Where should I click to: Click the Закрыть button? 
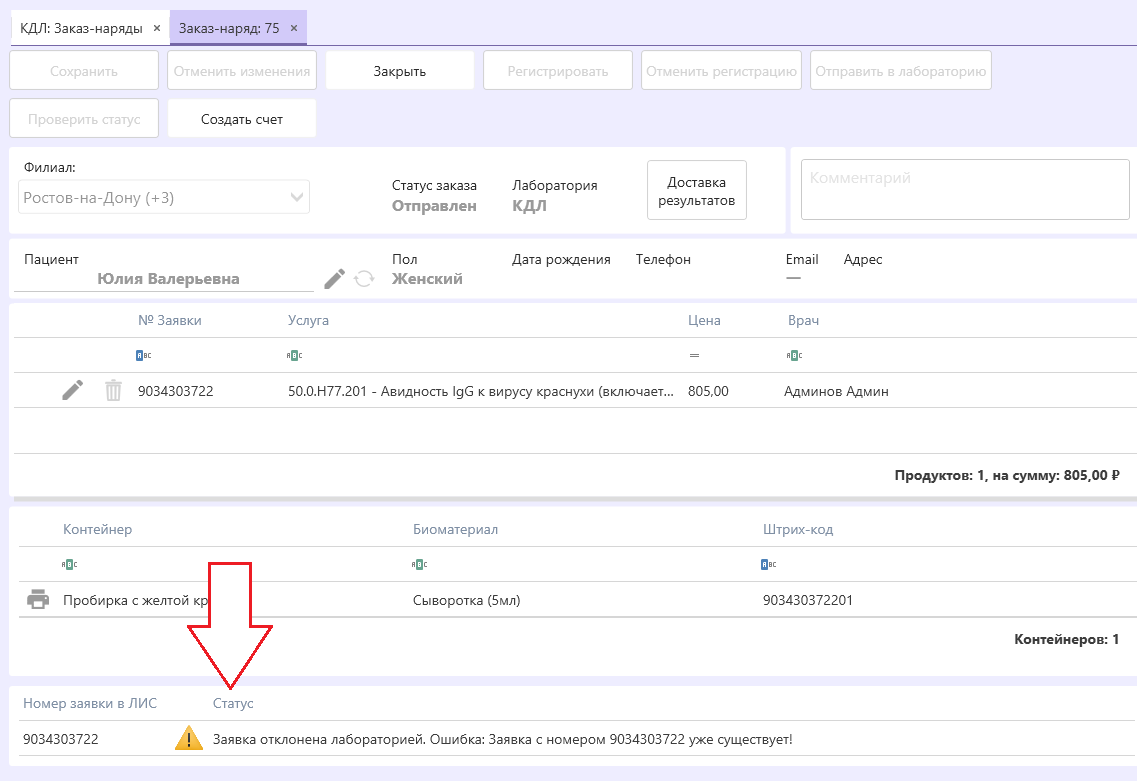pos(399,71)
